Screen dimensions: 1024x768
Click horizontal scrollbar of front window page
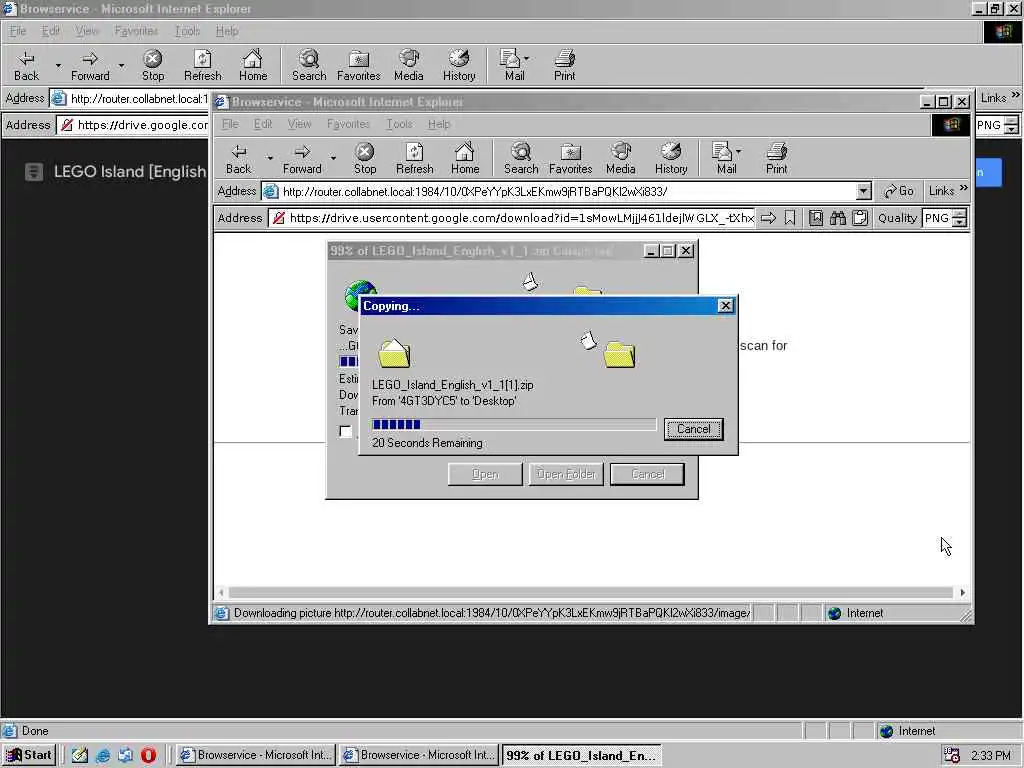click(590, 592)
